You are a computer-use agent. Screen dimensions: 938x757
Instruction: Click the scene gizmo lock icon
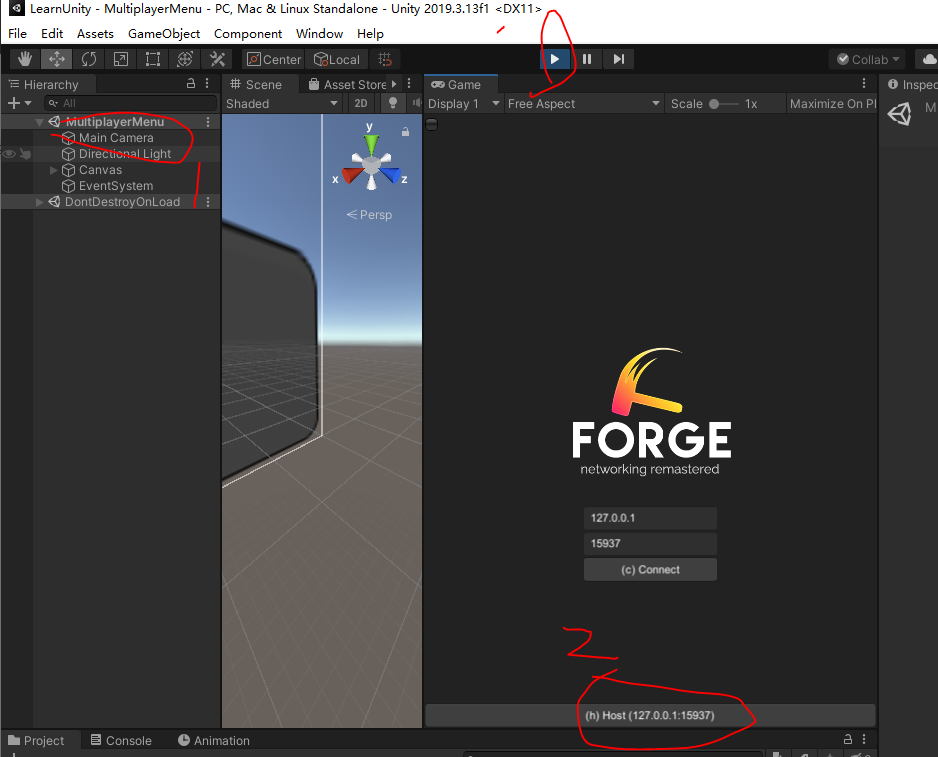405,132
